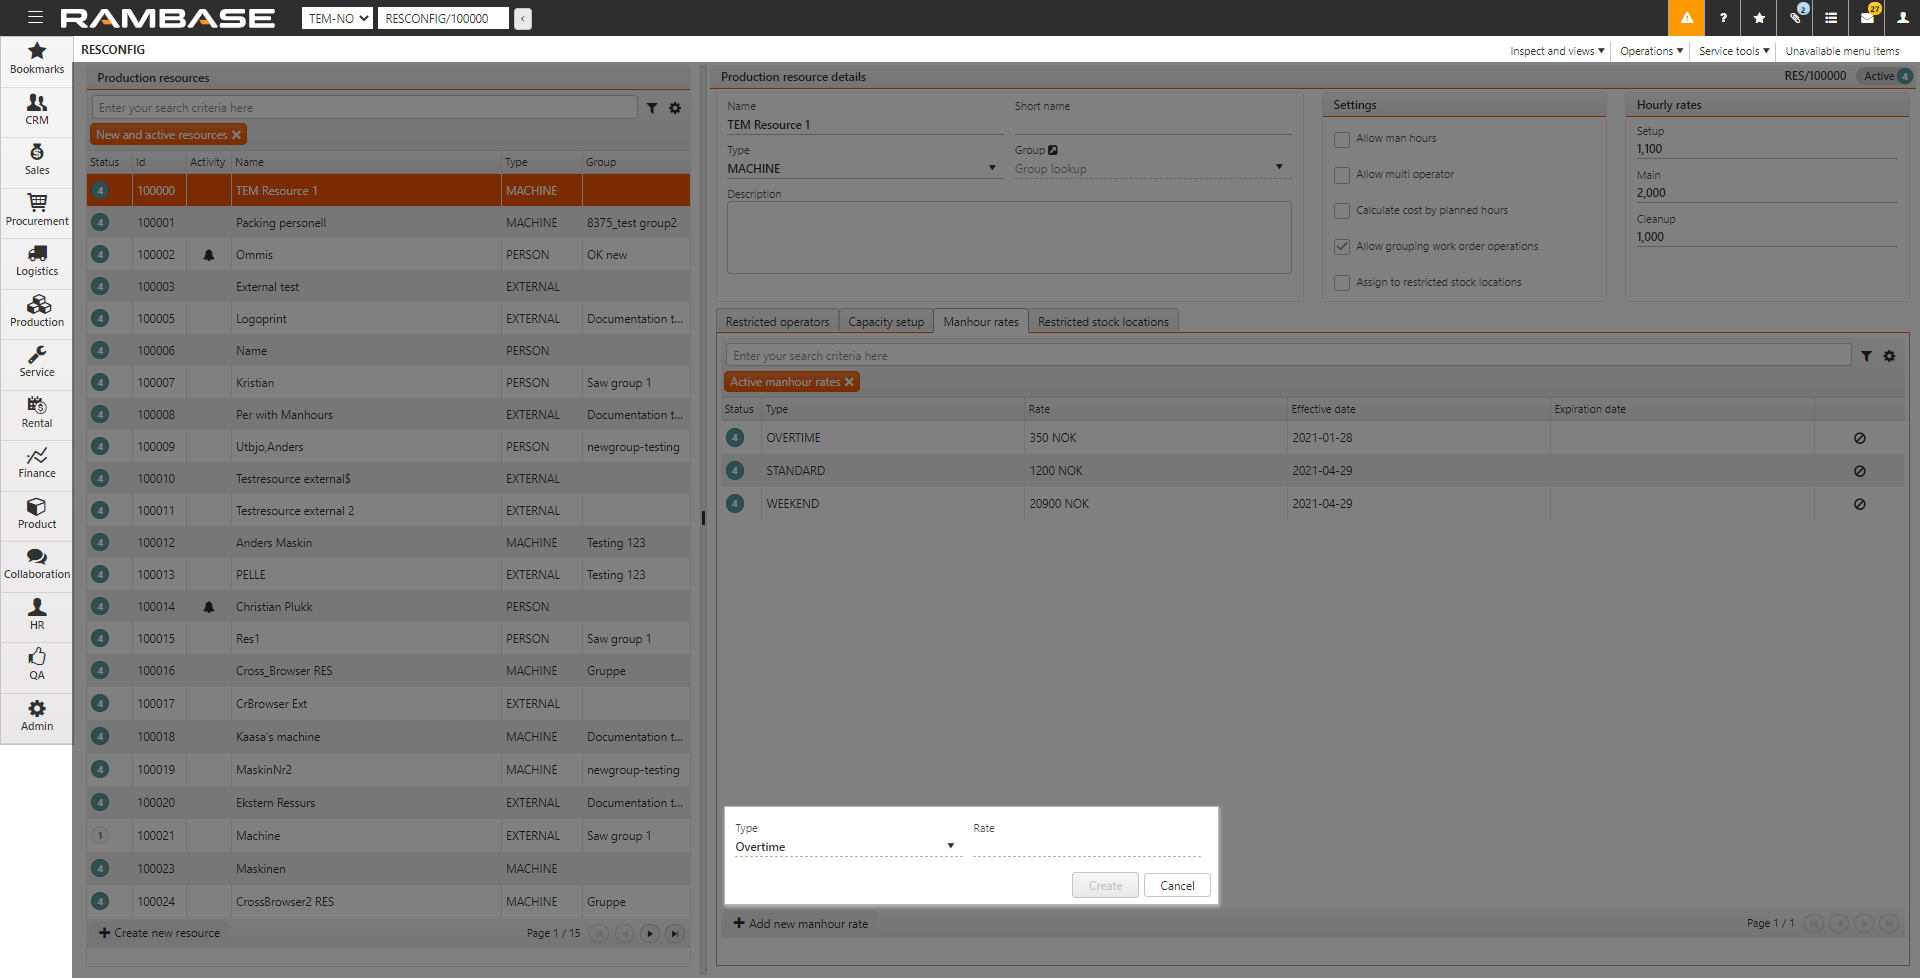Tick Calculate cost by planned hours
This screenshot has width=1920, height=979.
pos(1342,211)
